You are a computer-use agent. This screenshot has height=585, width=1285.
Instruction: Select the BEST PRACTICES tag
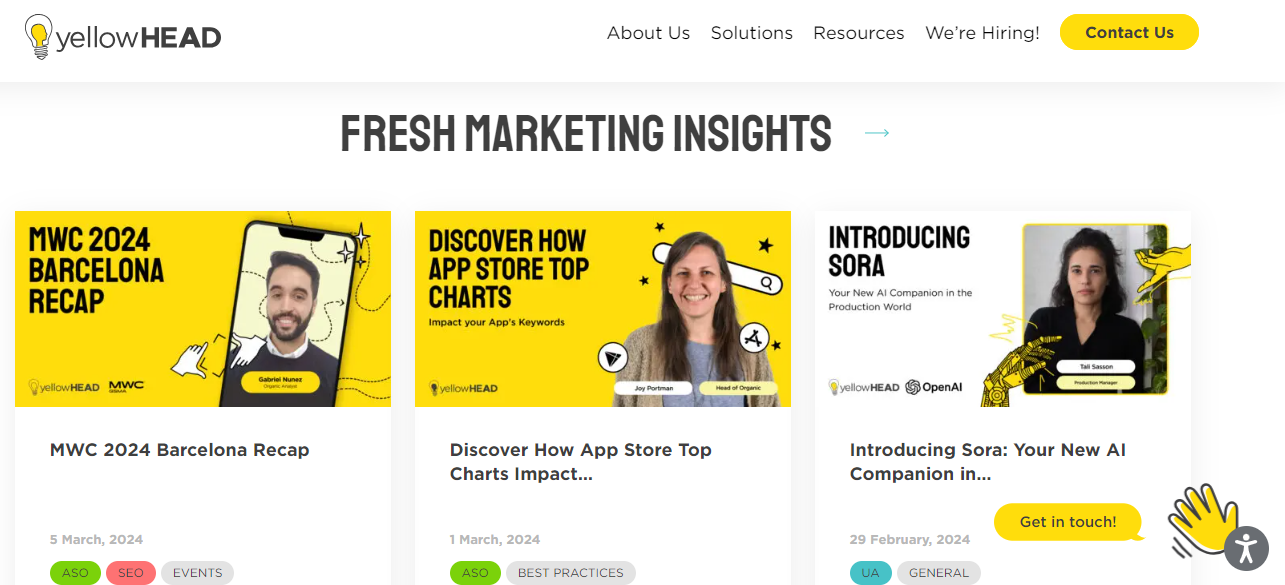click(570, 573)
